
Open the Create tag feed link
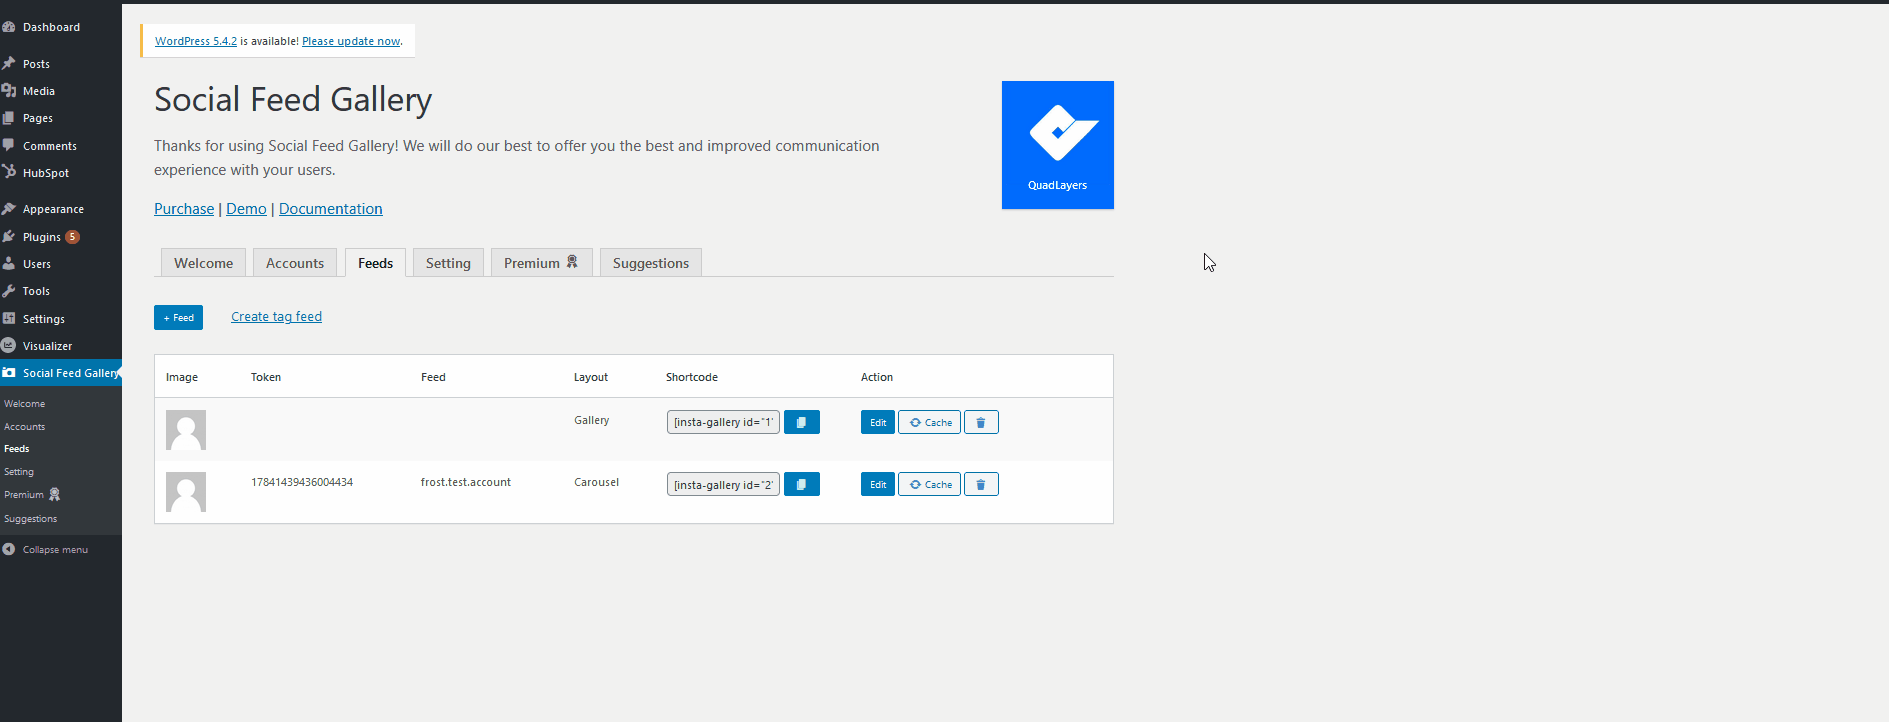[x=276, y=317]
